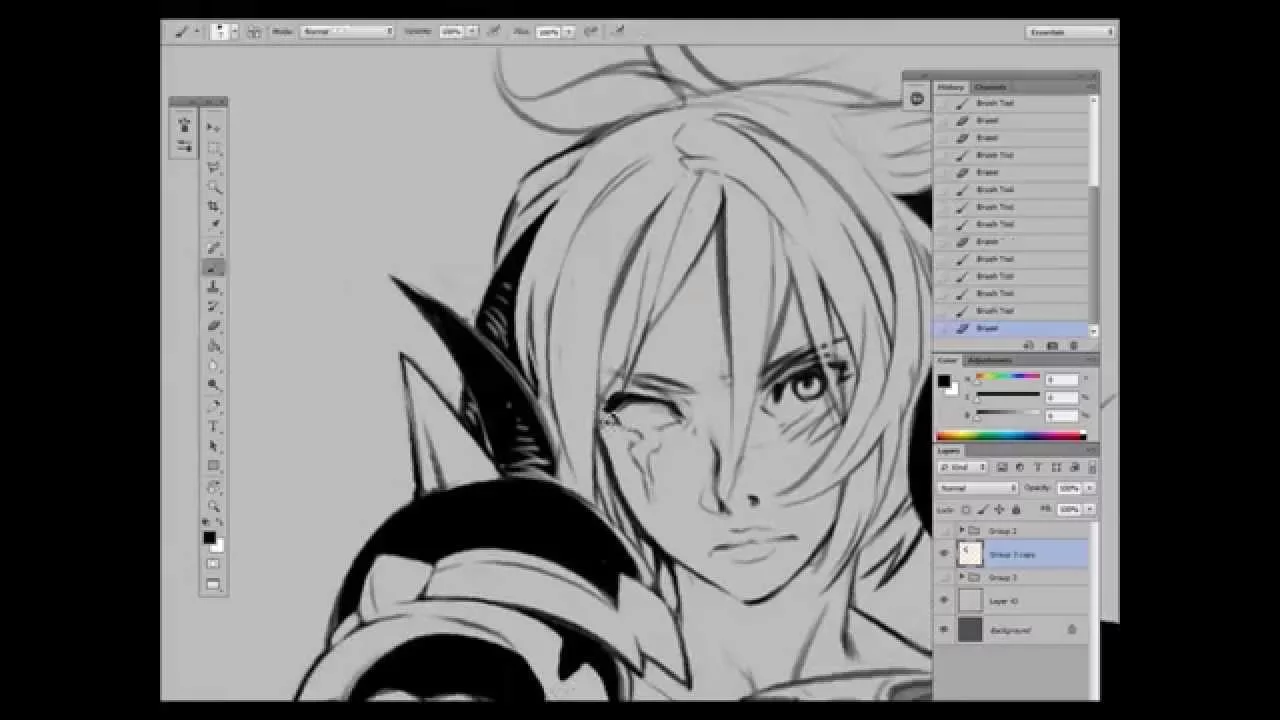This screenshot has height=720, width=1280.
Task: Select the Hand tool
Action: (213, 486)
